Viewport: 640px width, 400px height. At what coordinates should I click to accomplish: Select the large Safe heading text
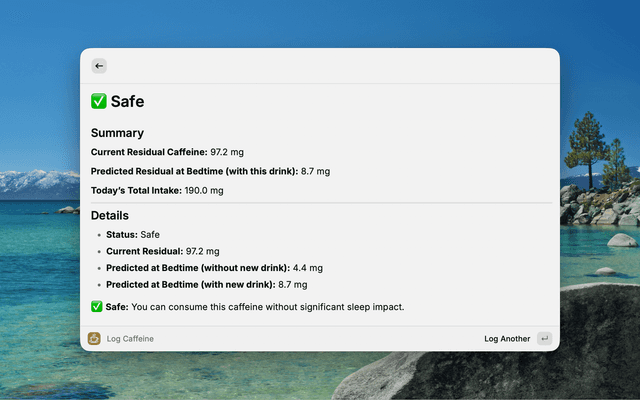(x=127, y=101)
